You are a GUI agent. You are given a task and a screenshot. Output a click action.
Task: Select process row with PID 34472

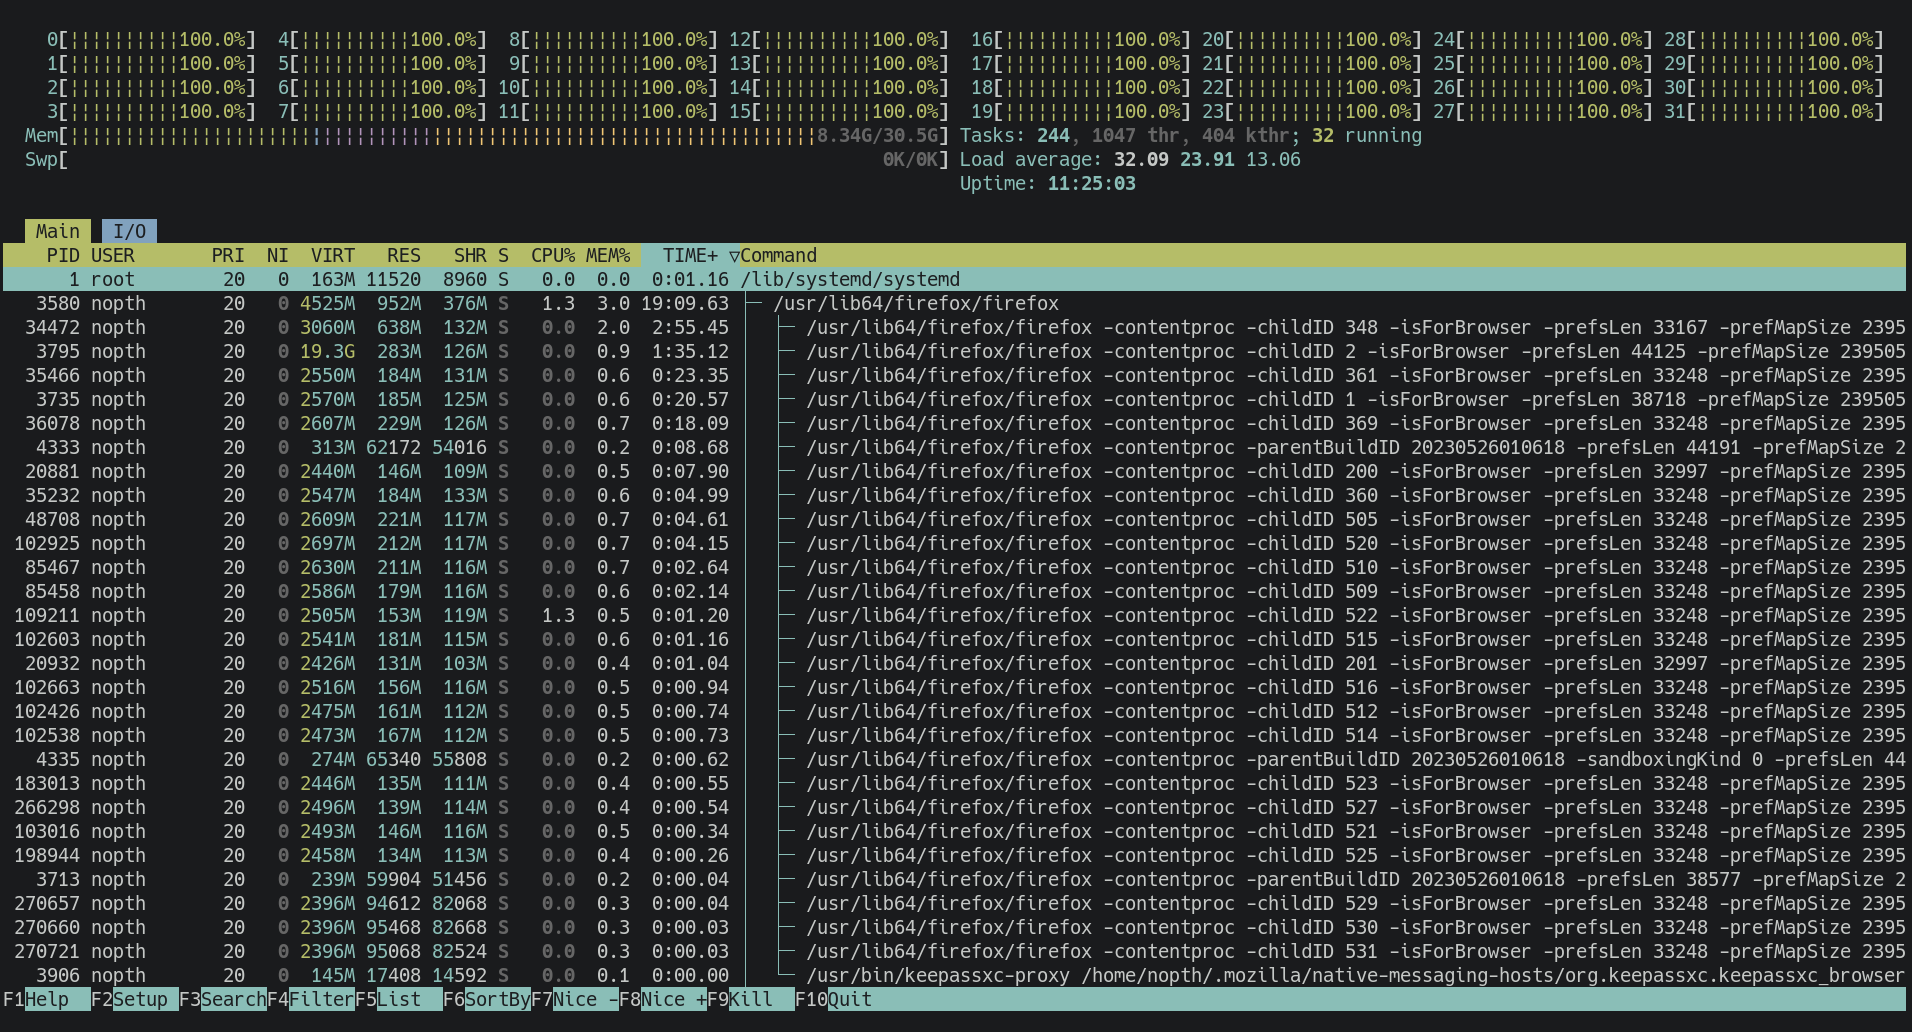955,327
